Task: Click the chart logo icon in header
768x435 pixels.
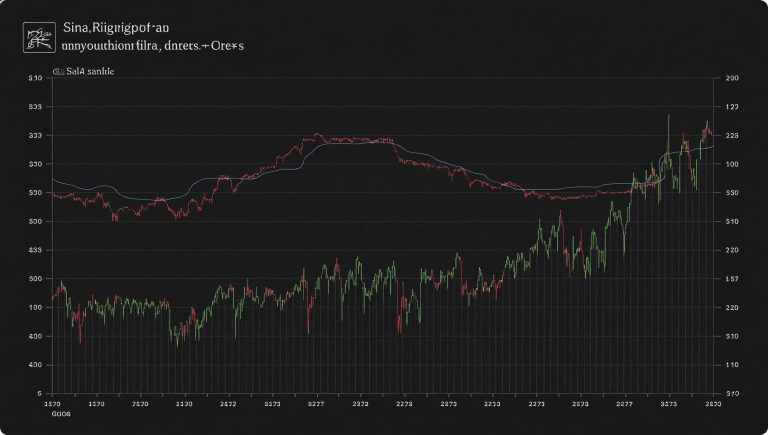Action: 38,38
